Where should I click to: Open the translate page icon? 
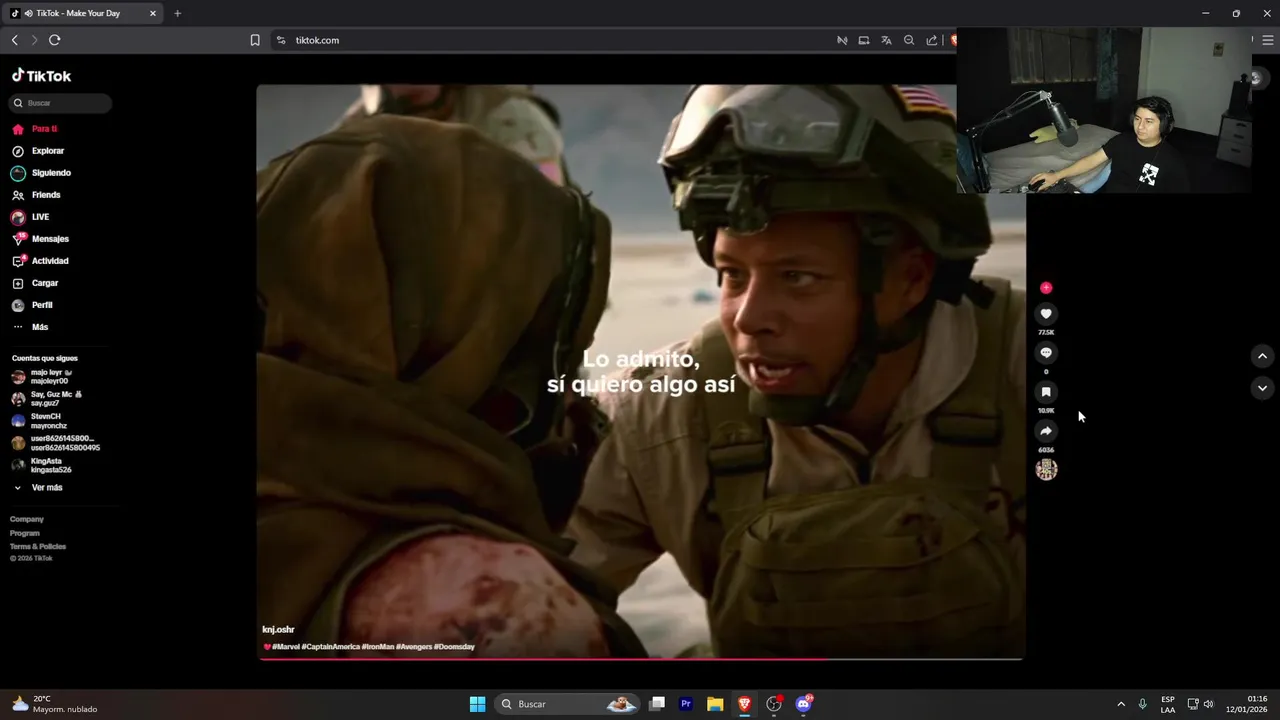886,40
